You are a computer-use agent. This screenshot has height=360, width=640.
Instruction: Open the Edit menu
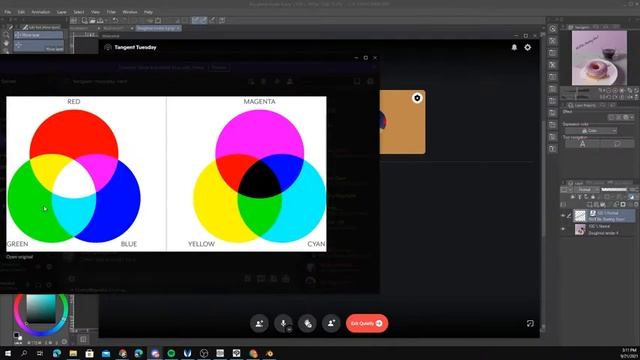click(21, 12)
